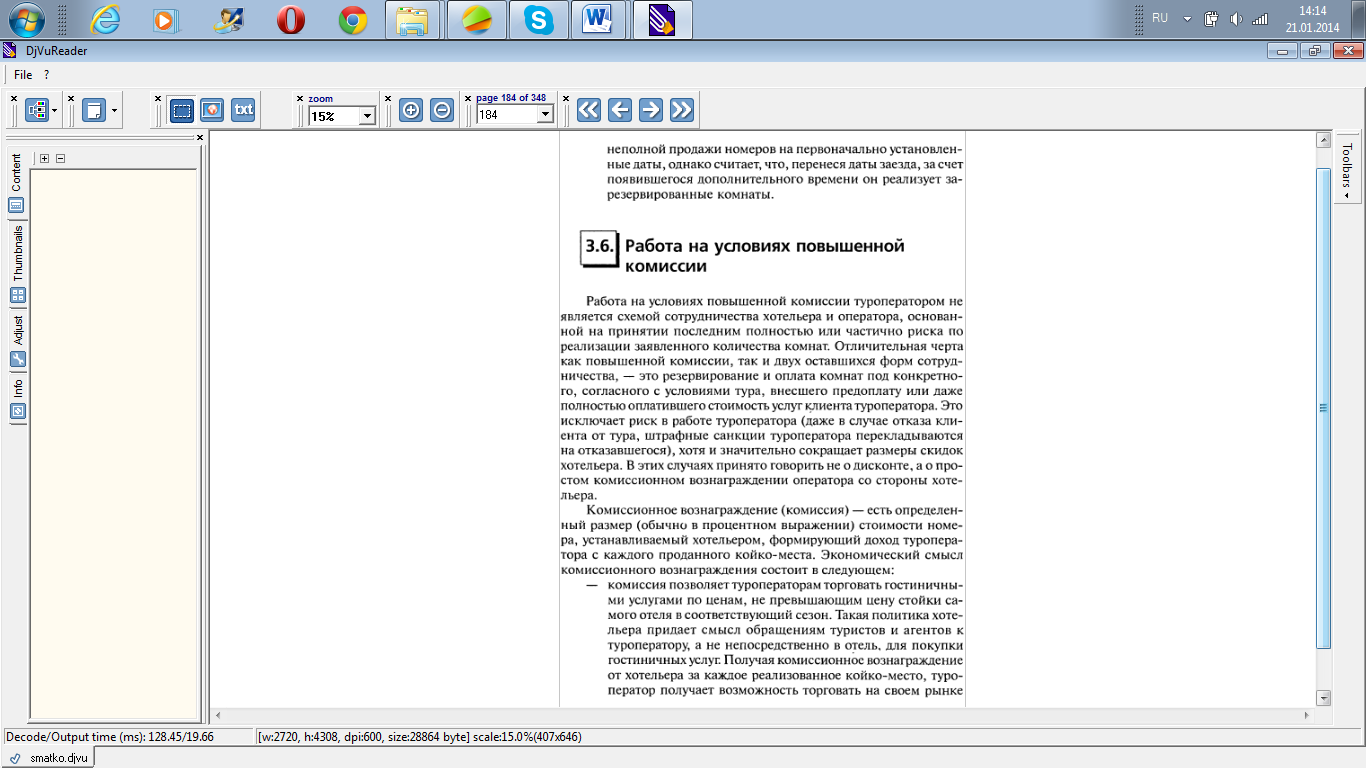This screenshot has width=1366, height=768.
Task: Click the section heading "Работа на условиях повышенной комиссии"
Action: point(765,256)
